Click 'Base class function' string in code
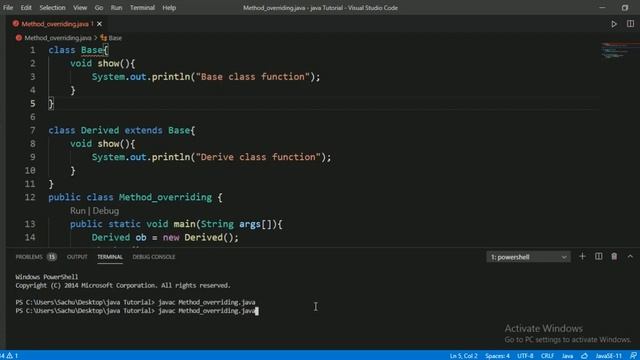Image resolution: width=640 pixels, height=360 pixels. click(x=253, y=77)
